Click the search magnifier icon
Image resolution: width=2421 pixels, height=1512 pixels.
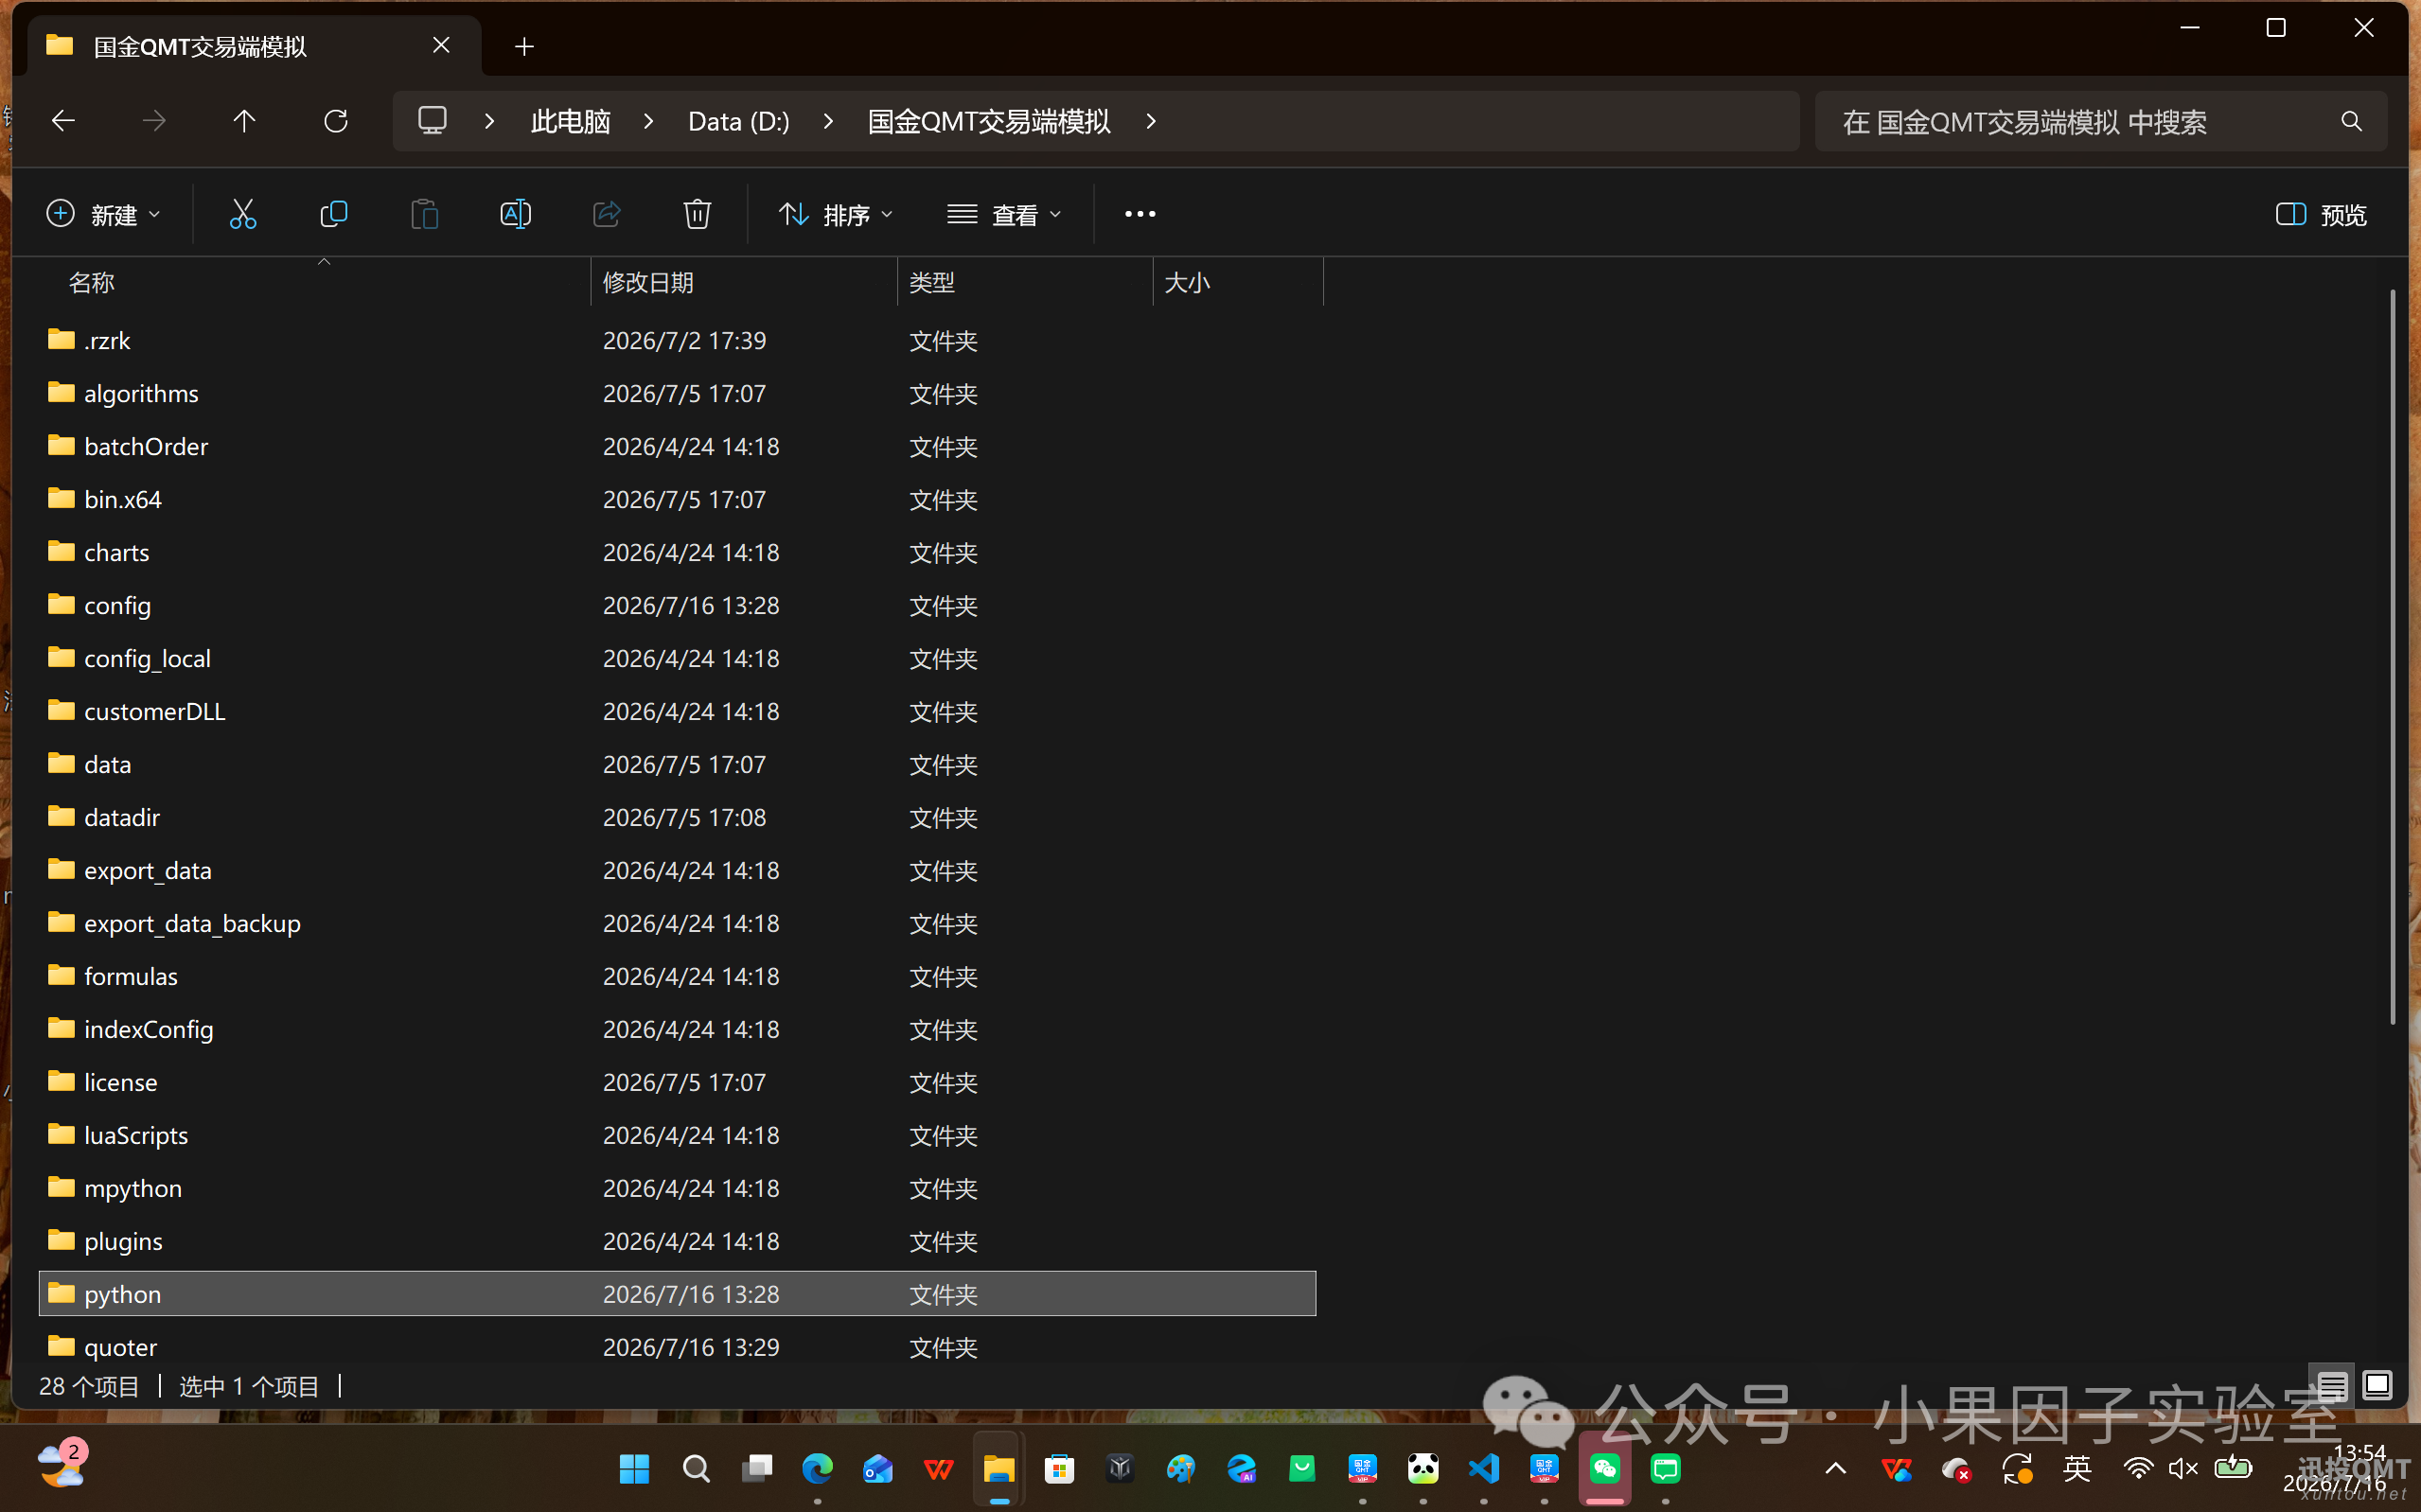(x=2351, y=121)
